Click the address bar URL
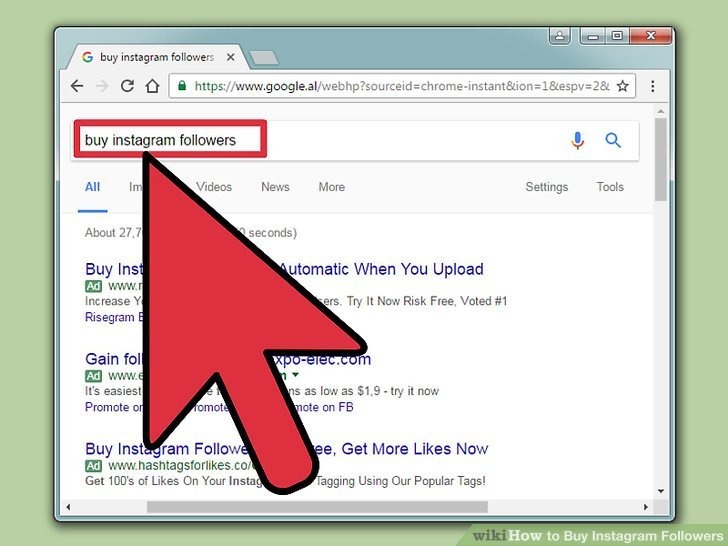728x546 pixels. coord(402,86)
